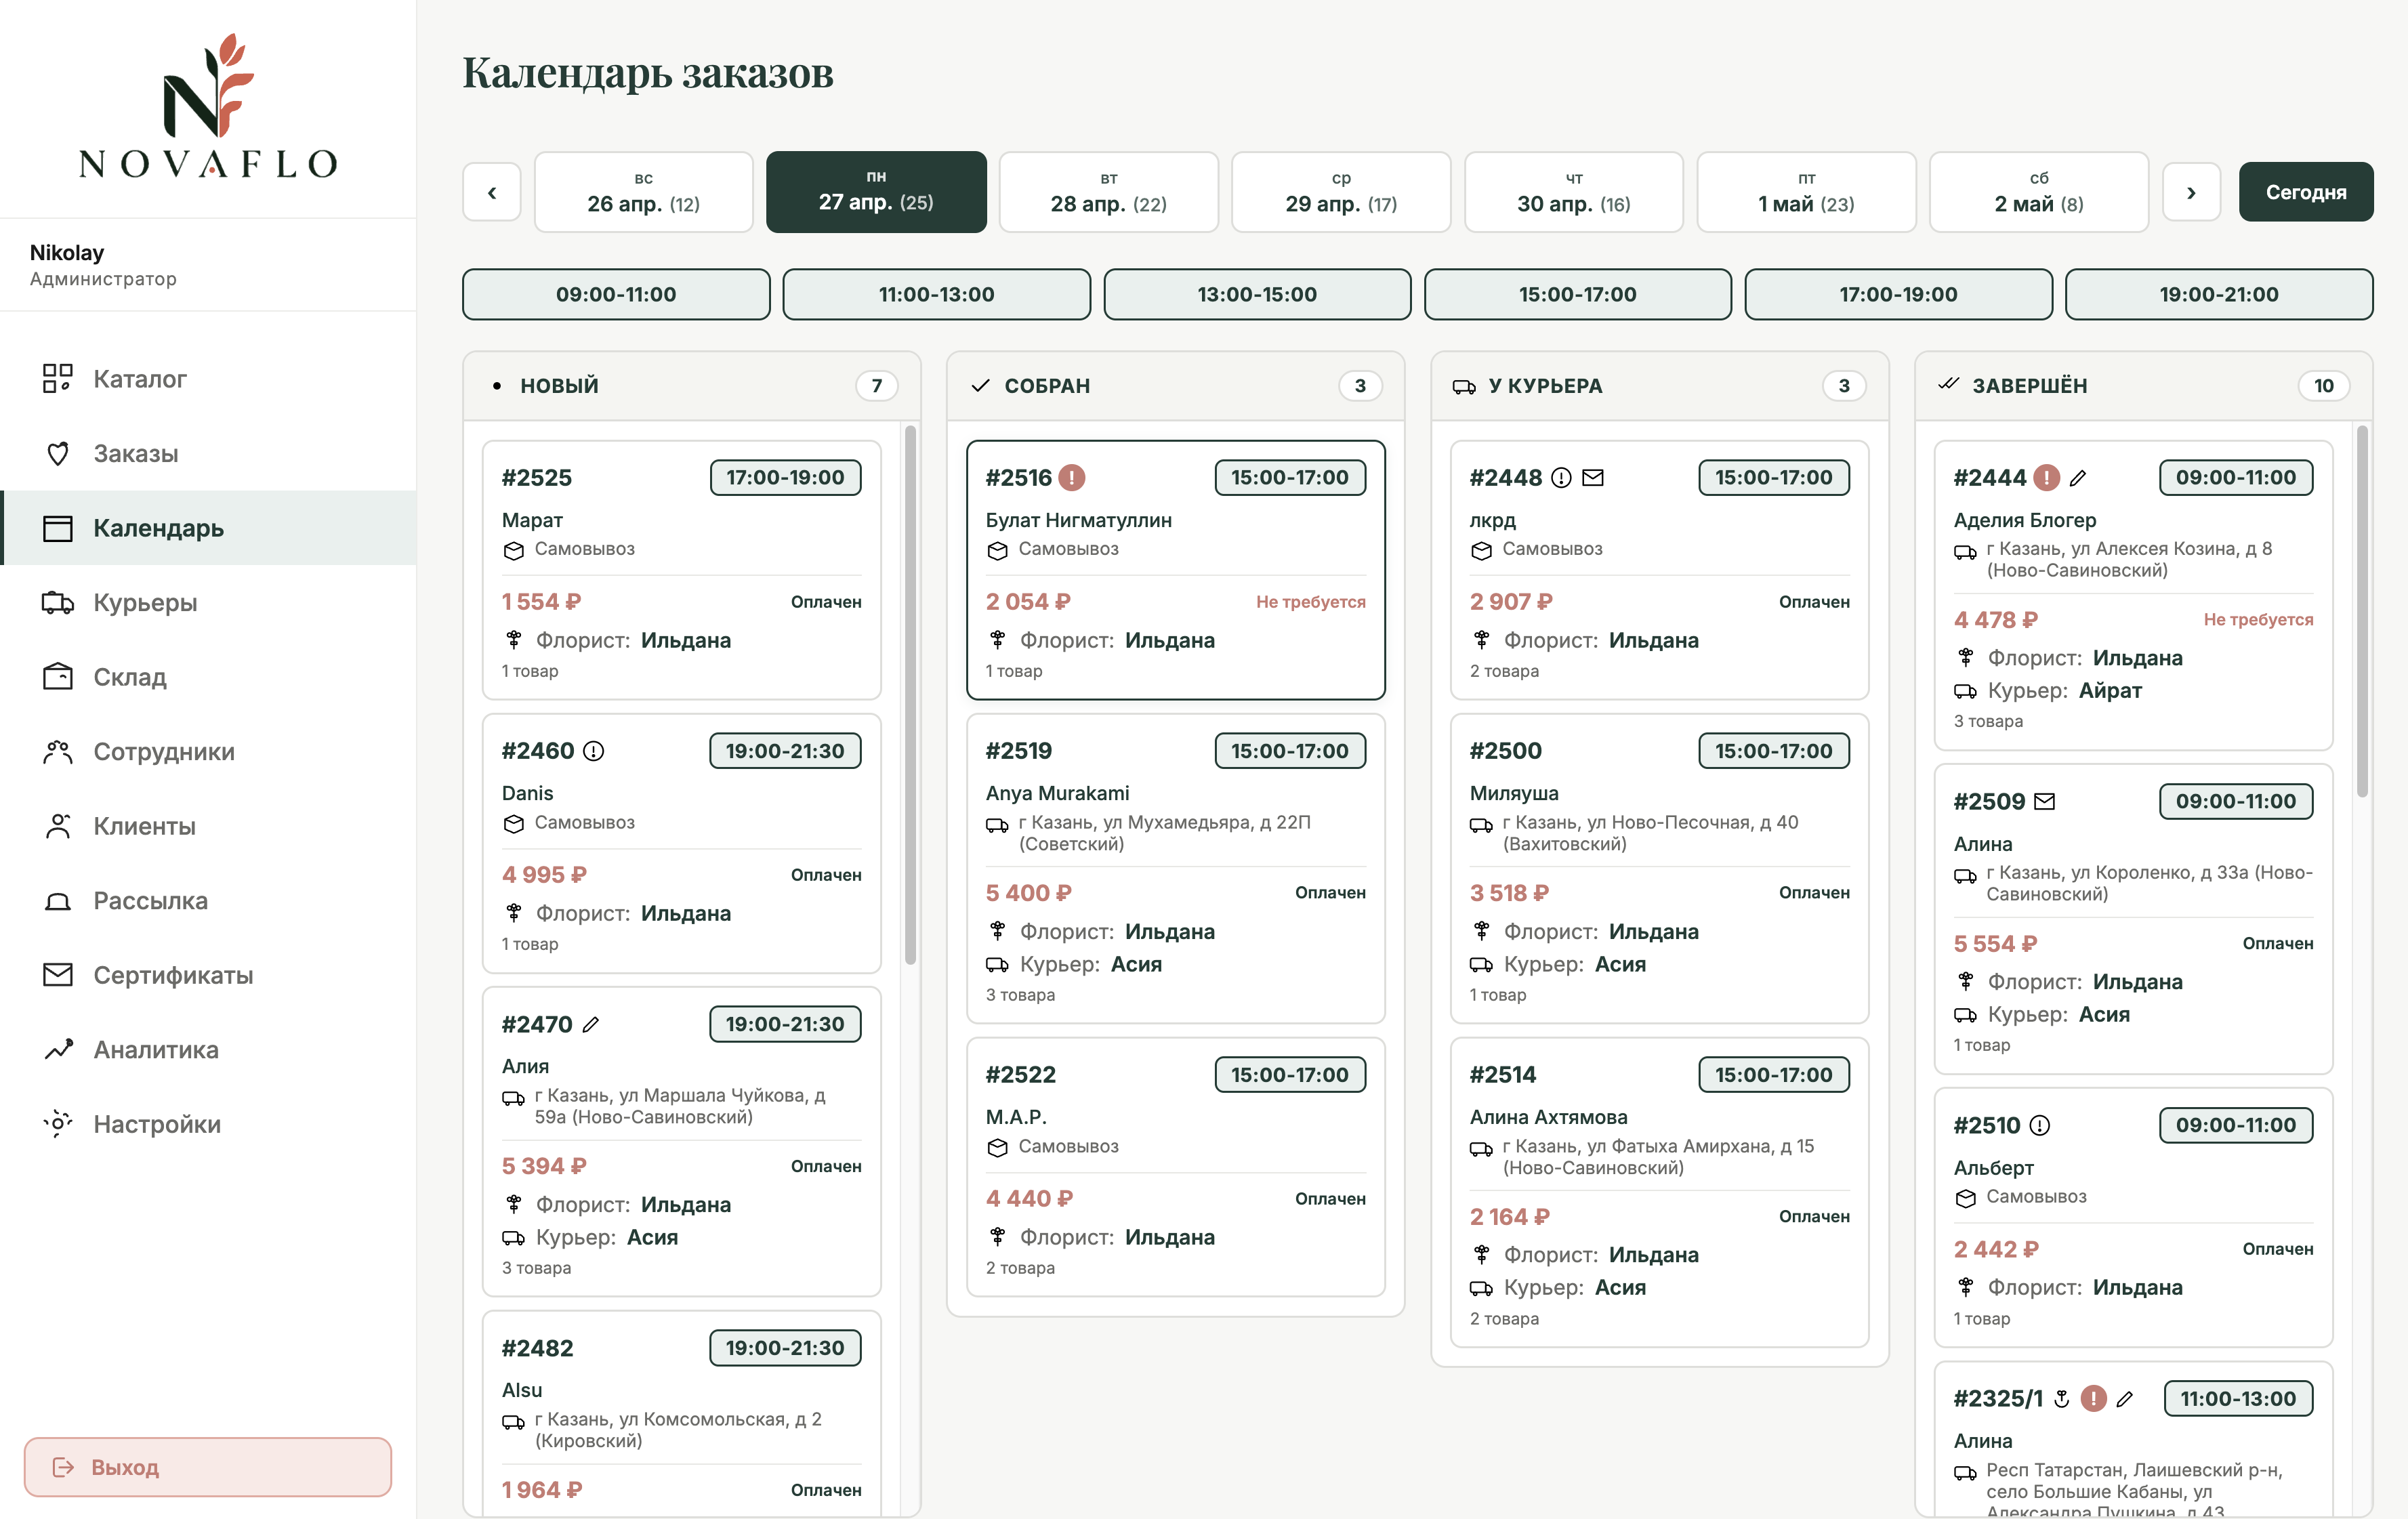2408x1519 pixels.
Task: Open the Аналитика chart icon
Action: click(x=58, y=1049)
